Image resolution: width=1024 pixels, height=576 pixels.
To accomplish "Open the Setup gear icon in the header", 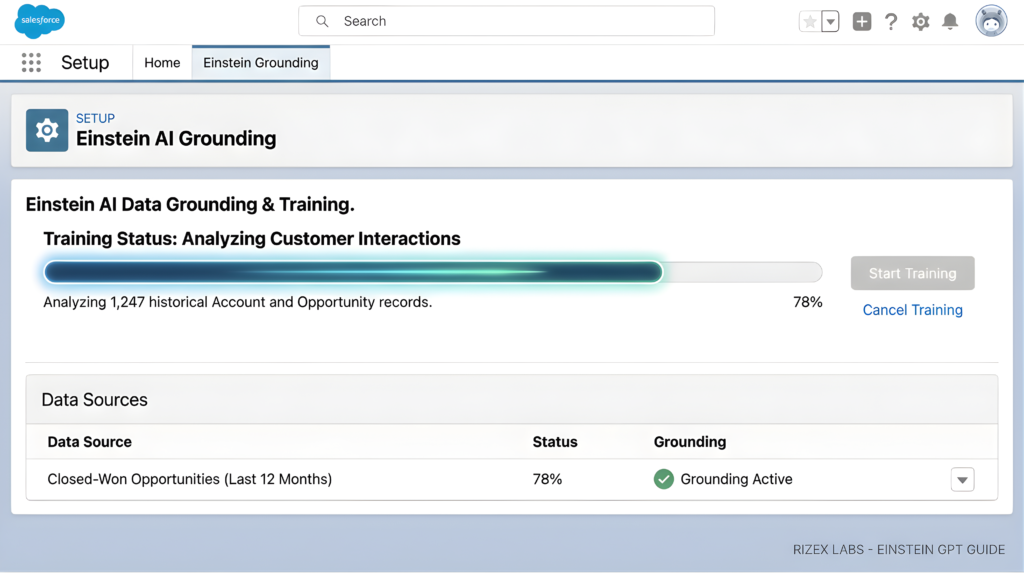I will click(921, 21).
